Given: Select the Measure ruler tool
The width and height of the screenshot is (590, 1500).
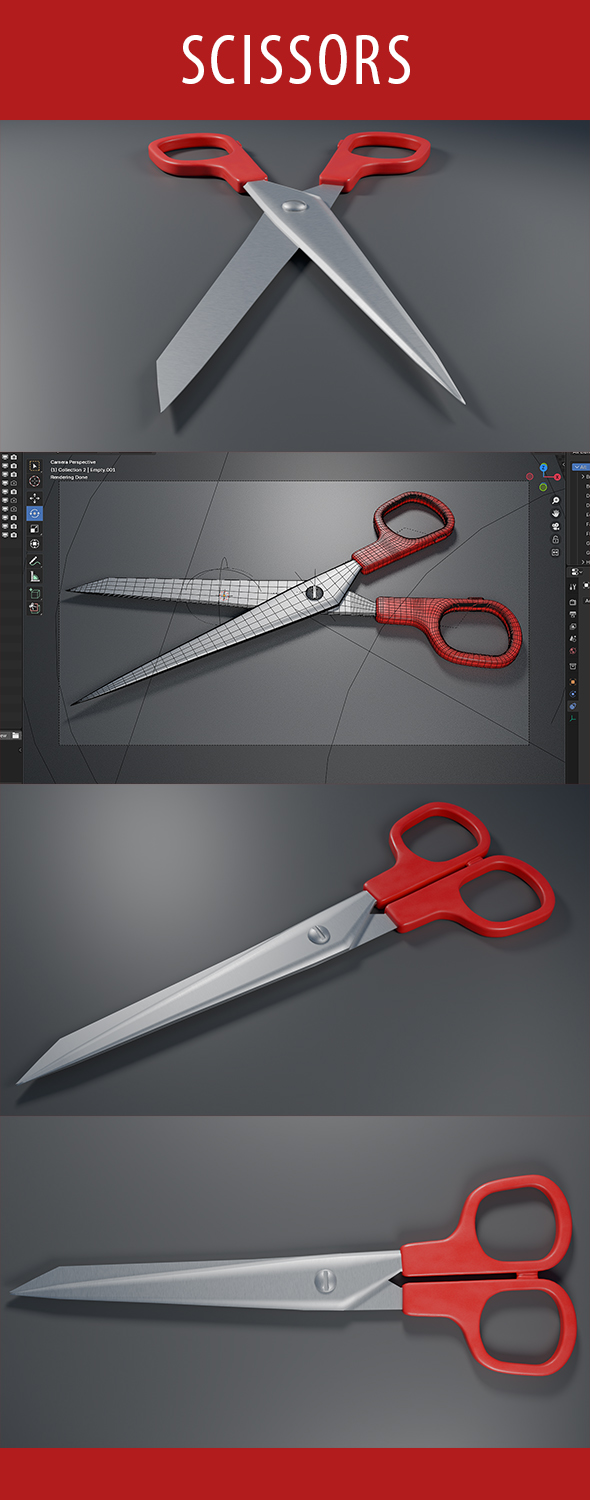Looking at the screenshot, I should point(35,576).
